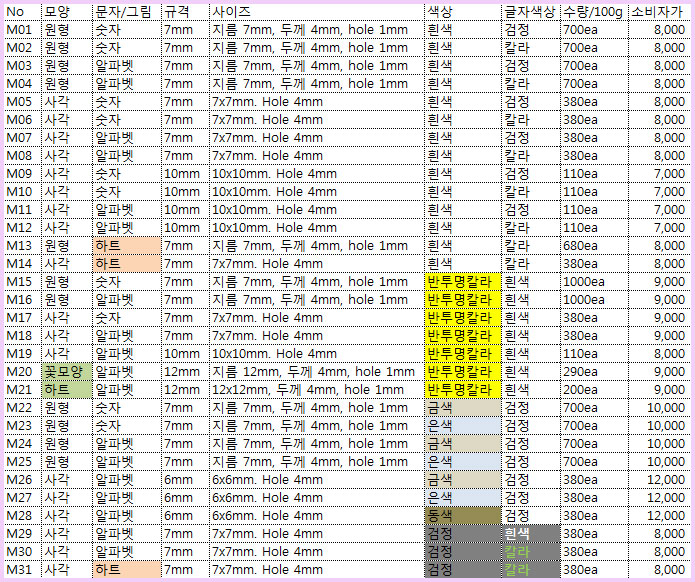695x582 pixels.
Task: Select the '동색' cell in row M28
Action: tap(463, 516)
